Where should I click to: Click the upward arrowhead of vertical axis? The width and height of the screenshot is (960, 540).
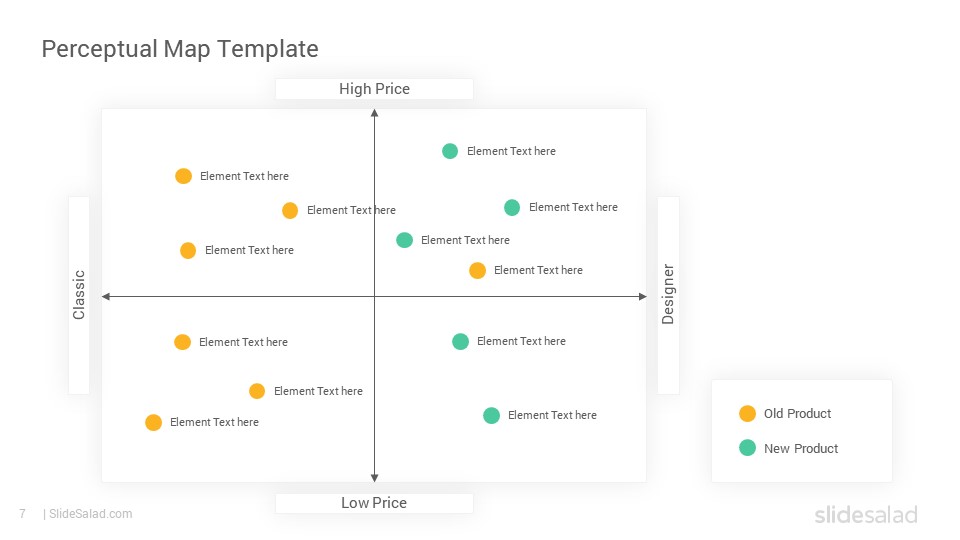coord(375,113)
